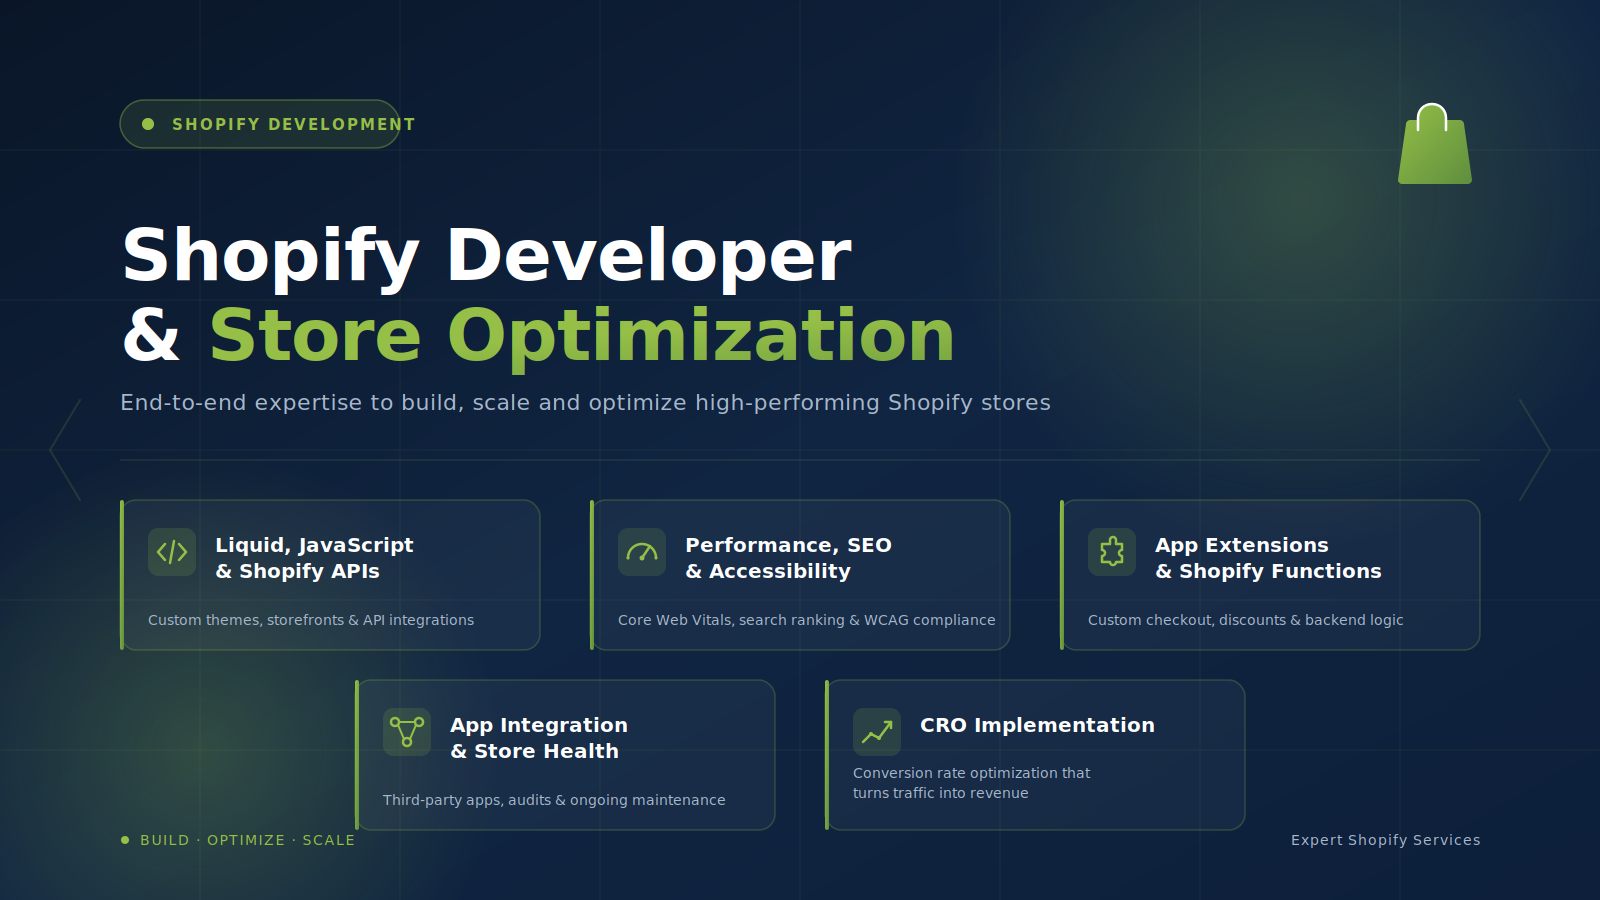
Task: Open the Performance, SEO & Accessibility card
Action: coord(800,575)
